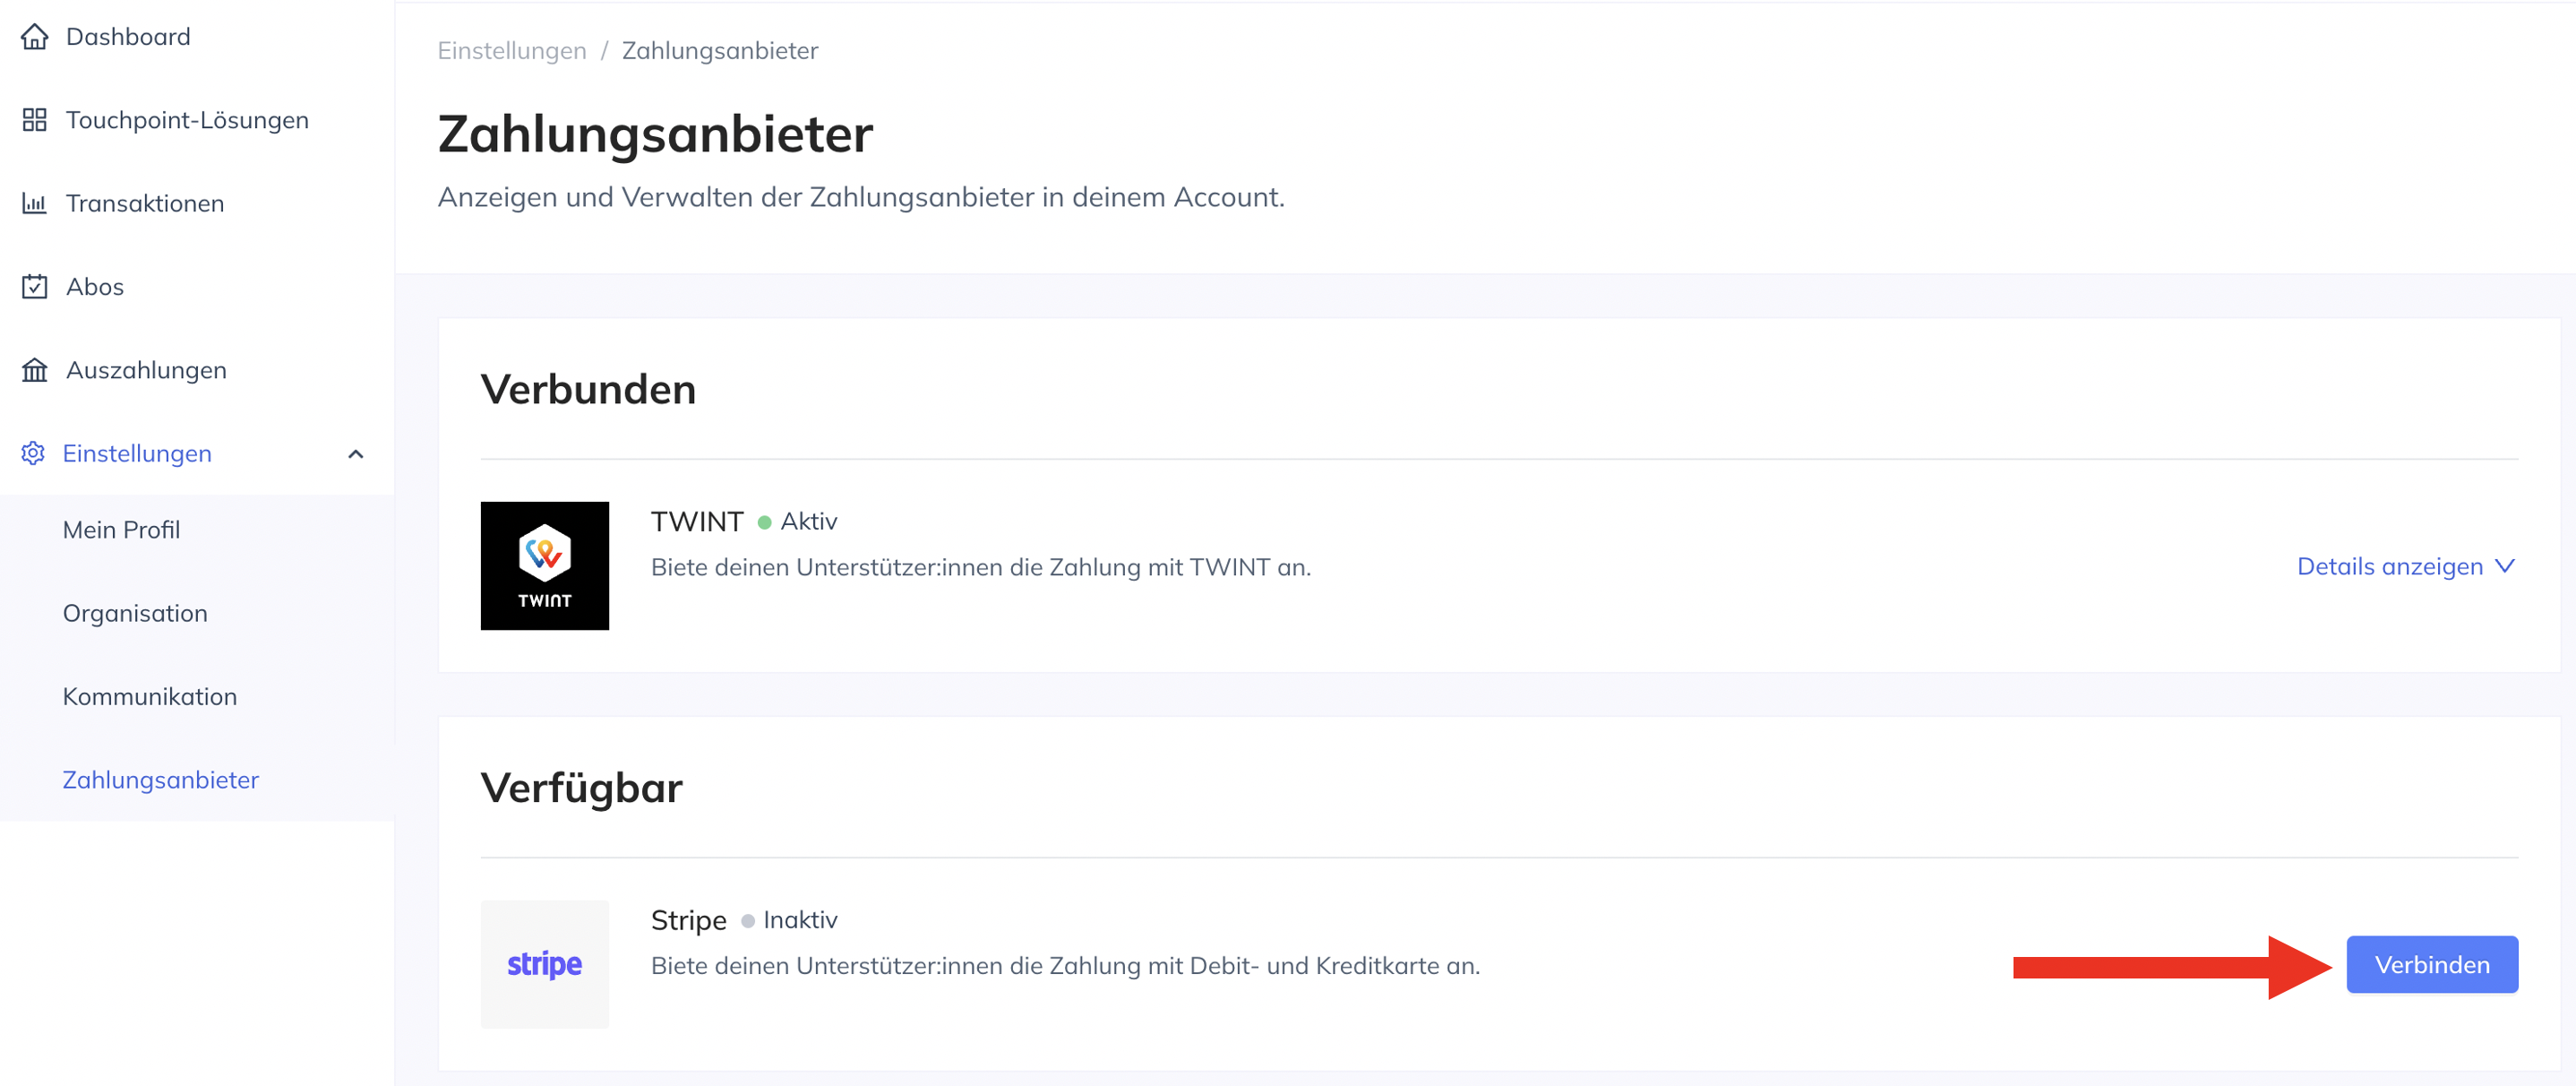Open Kommunikation settings page

150,696
